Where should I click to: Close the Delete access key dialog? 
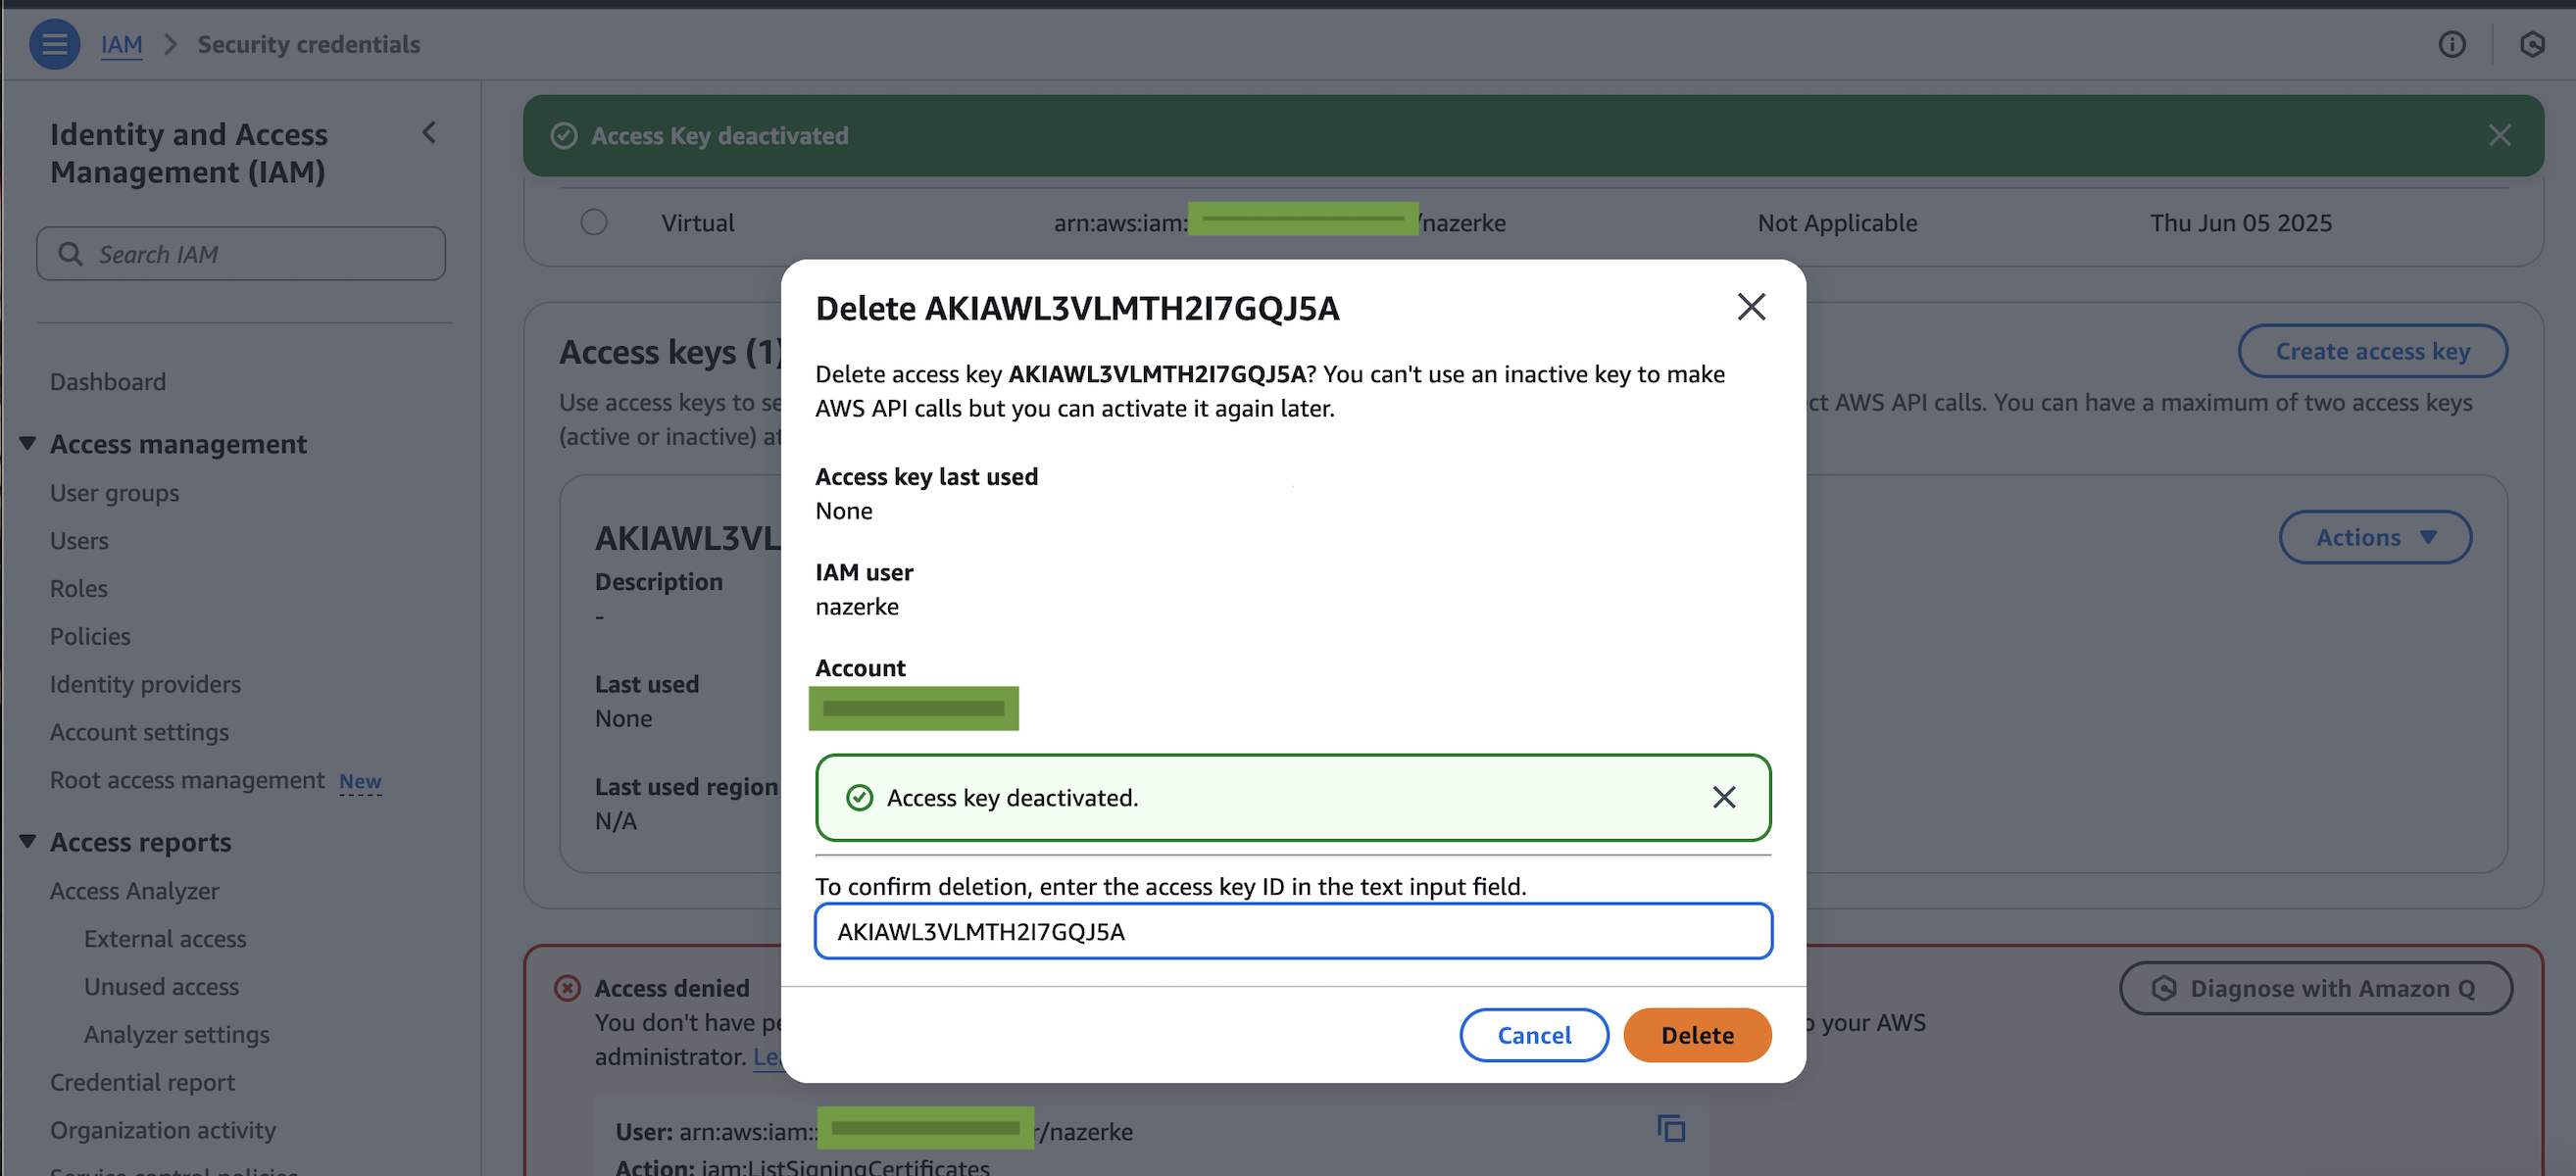point(1751,306)
